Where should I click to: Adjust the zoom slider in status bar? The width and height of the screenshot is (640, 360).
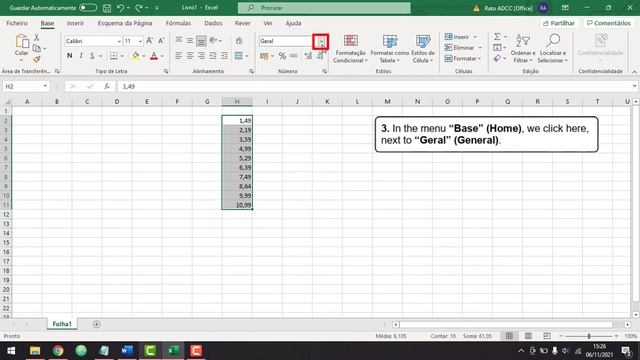click(x=589, y=336)
